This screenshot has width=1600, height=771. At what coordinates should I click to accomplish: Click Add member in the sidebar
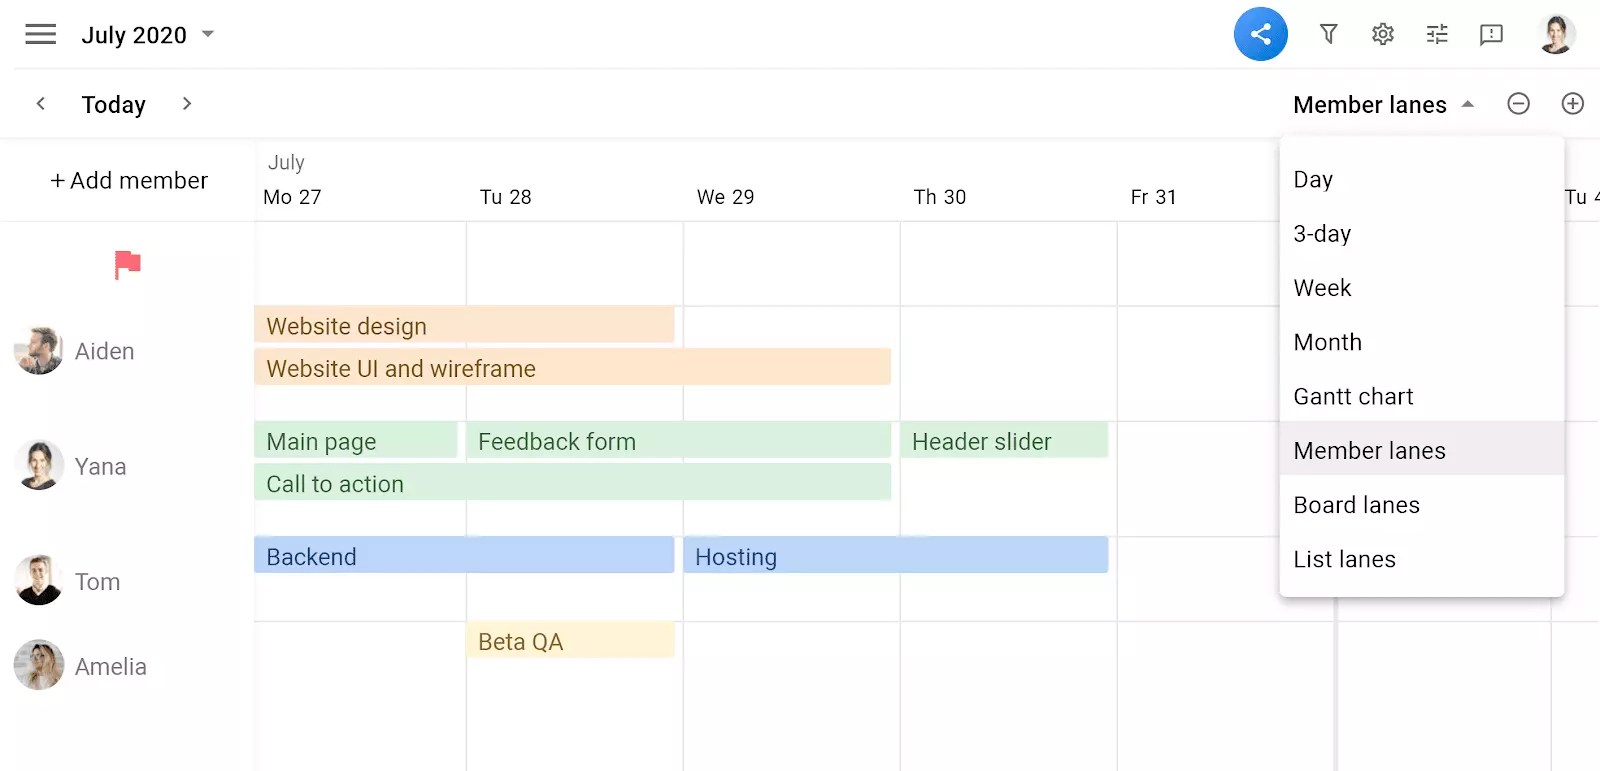tap(129, 180)
